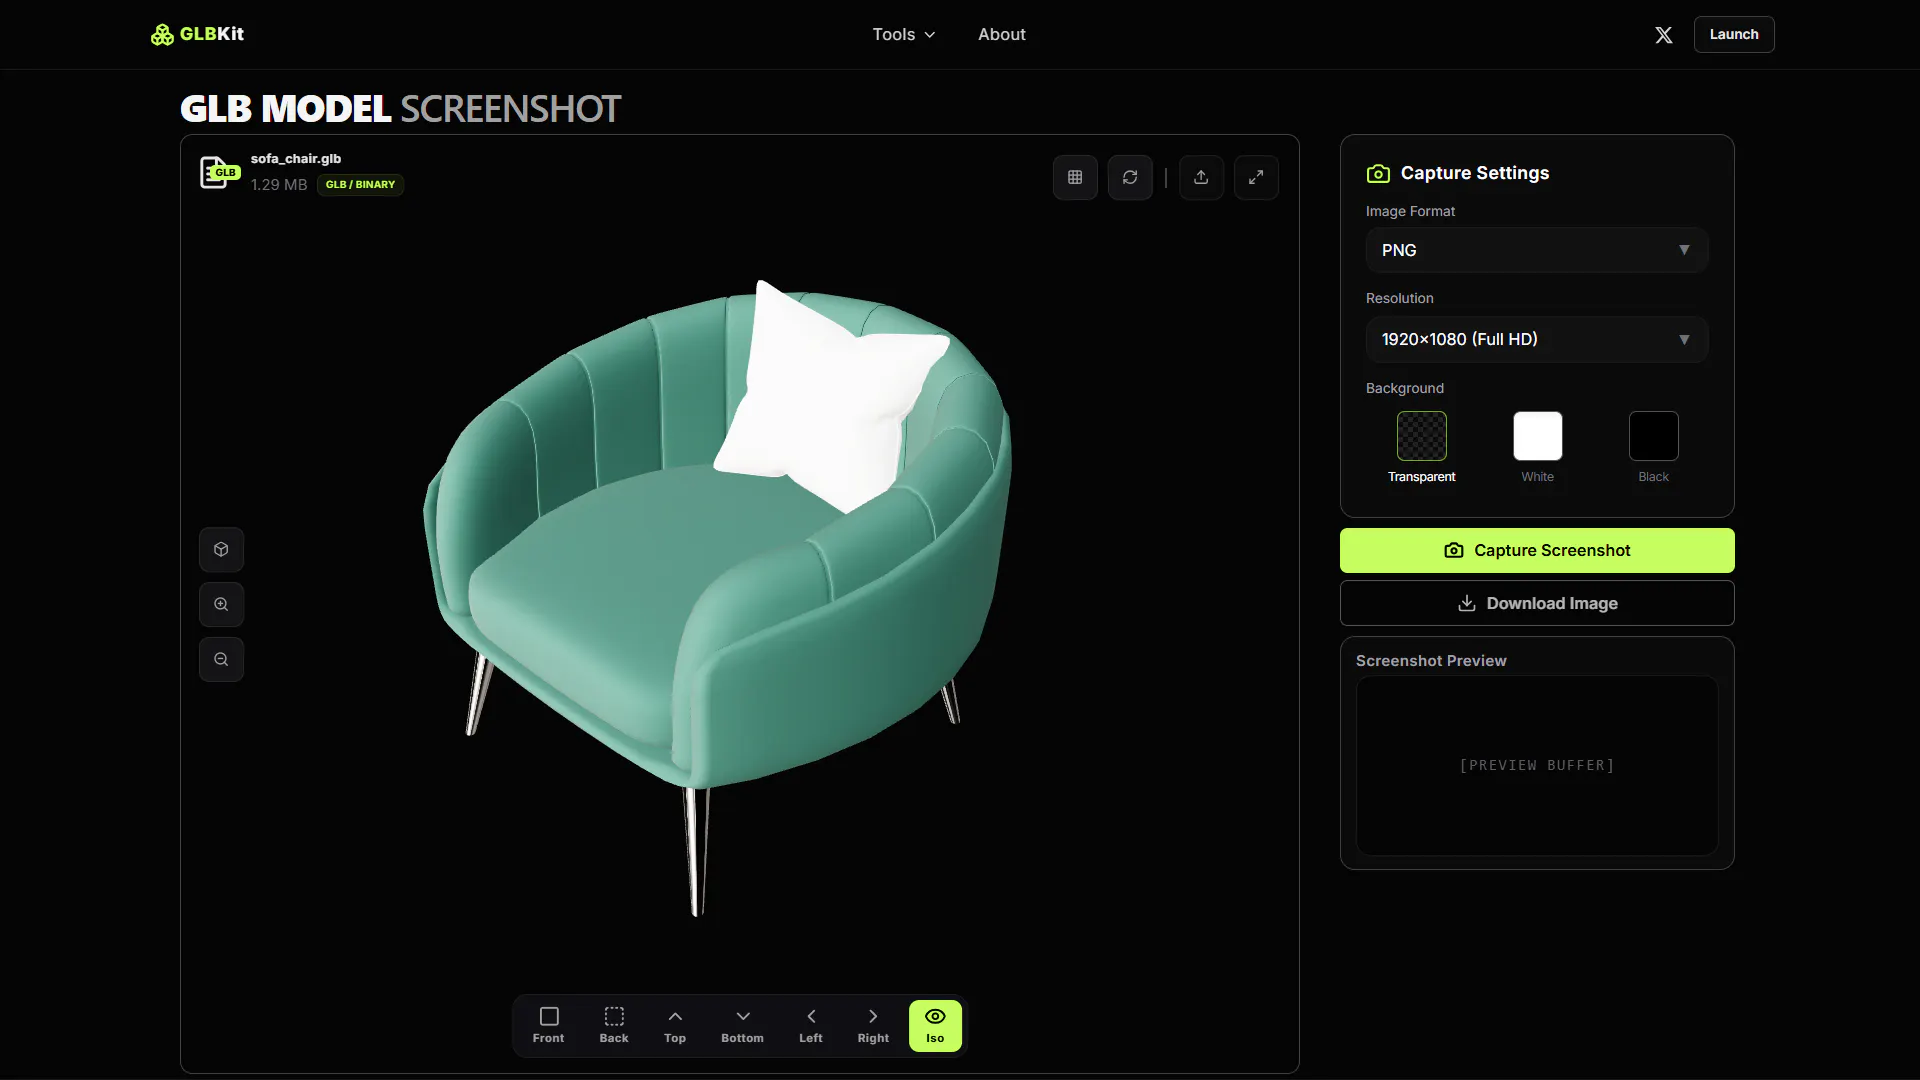
Task: Click the upload model icon
Action: click(1201, 177)
